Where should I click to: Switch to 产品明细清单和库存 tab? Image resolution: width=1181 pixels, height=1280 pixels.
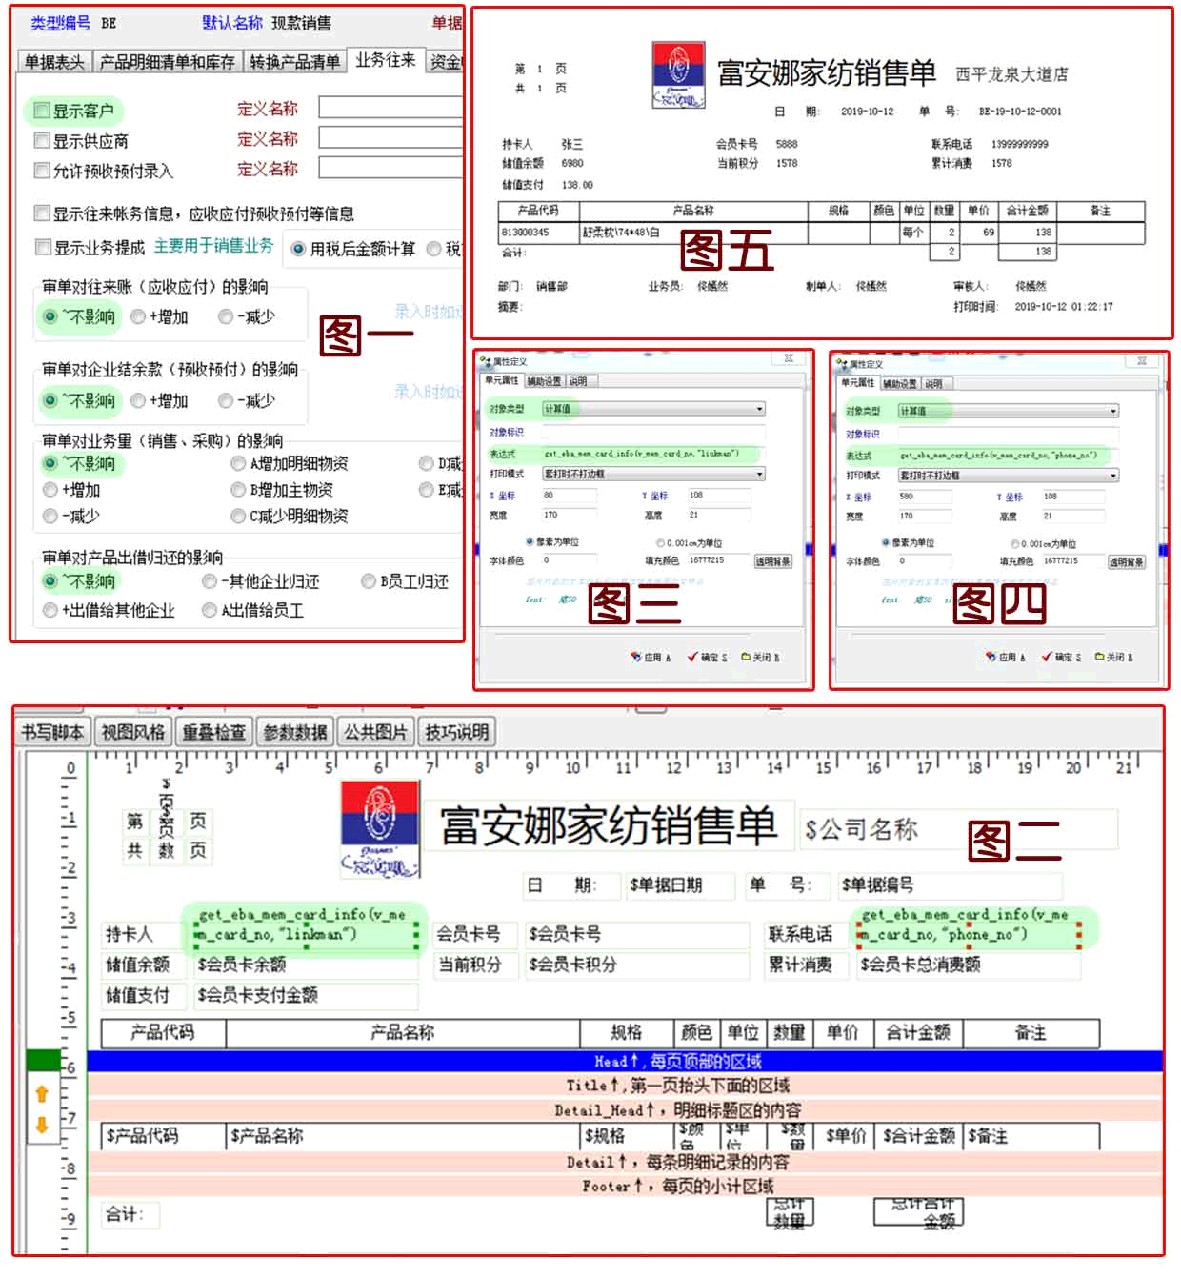pos(167,62)
